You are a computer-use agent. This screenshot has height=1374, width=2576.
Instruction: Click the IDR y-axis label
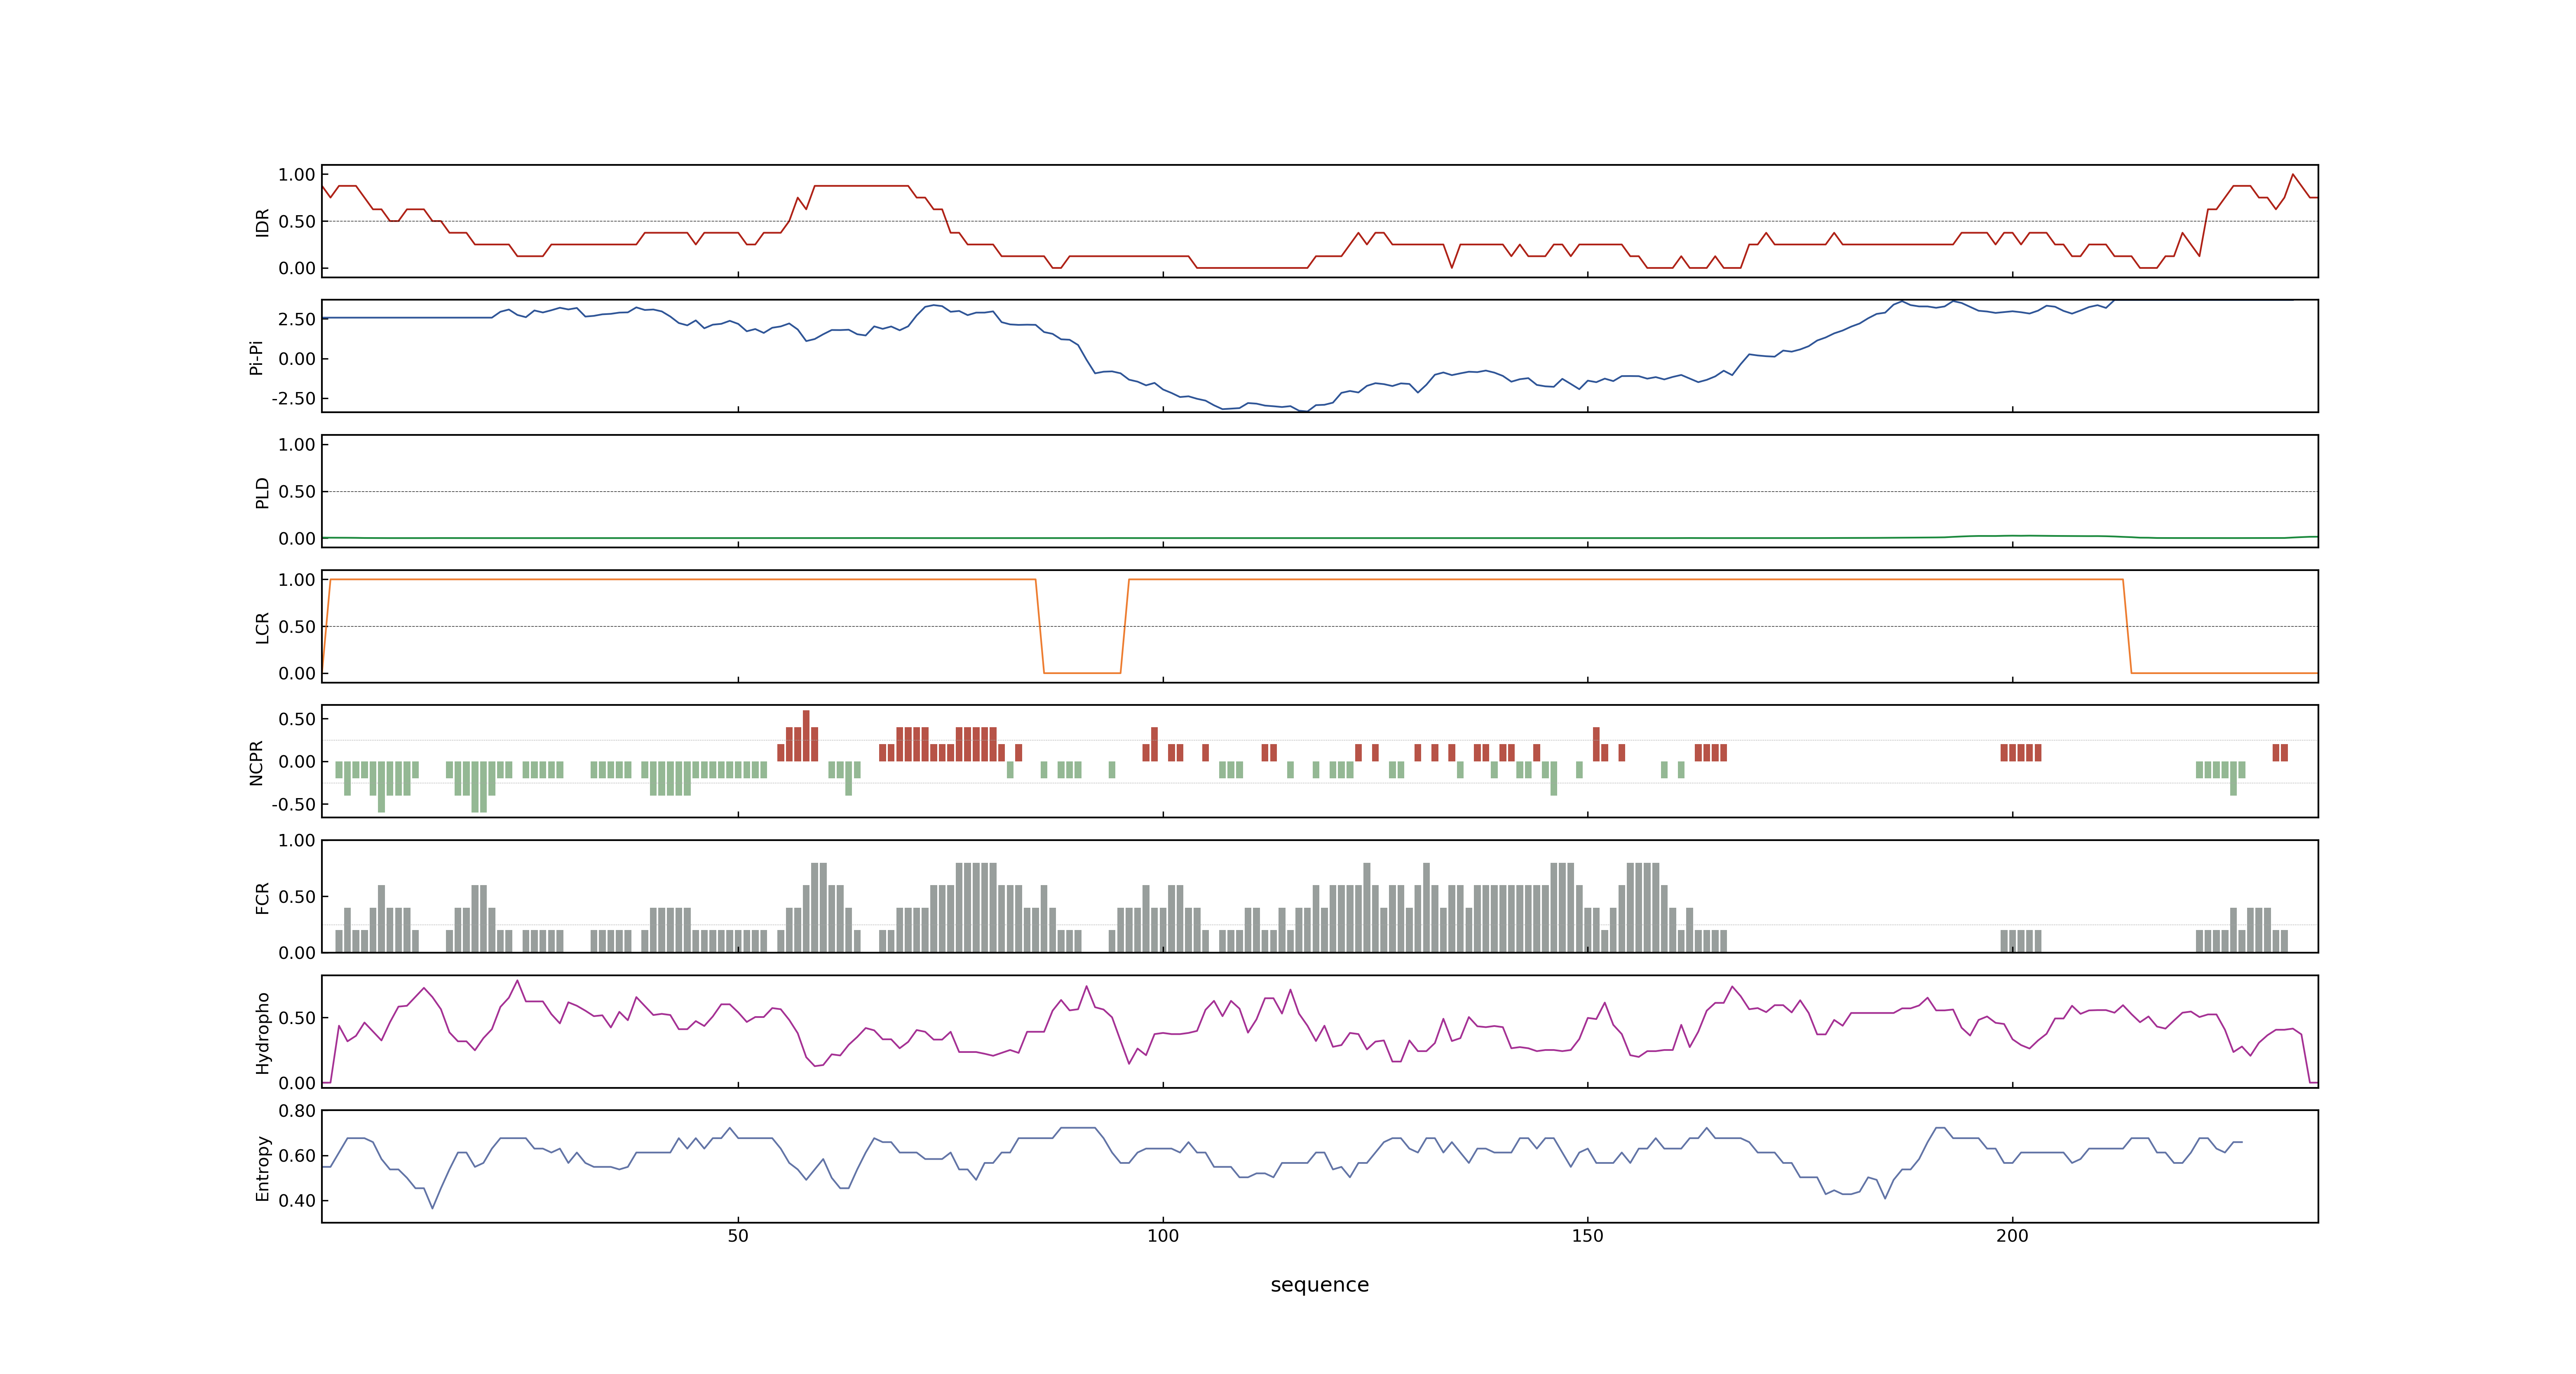pyautogui.click(x=262, y=222)
